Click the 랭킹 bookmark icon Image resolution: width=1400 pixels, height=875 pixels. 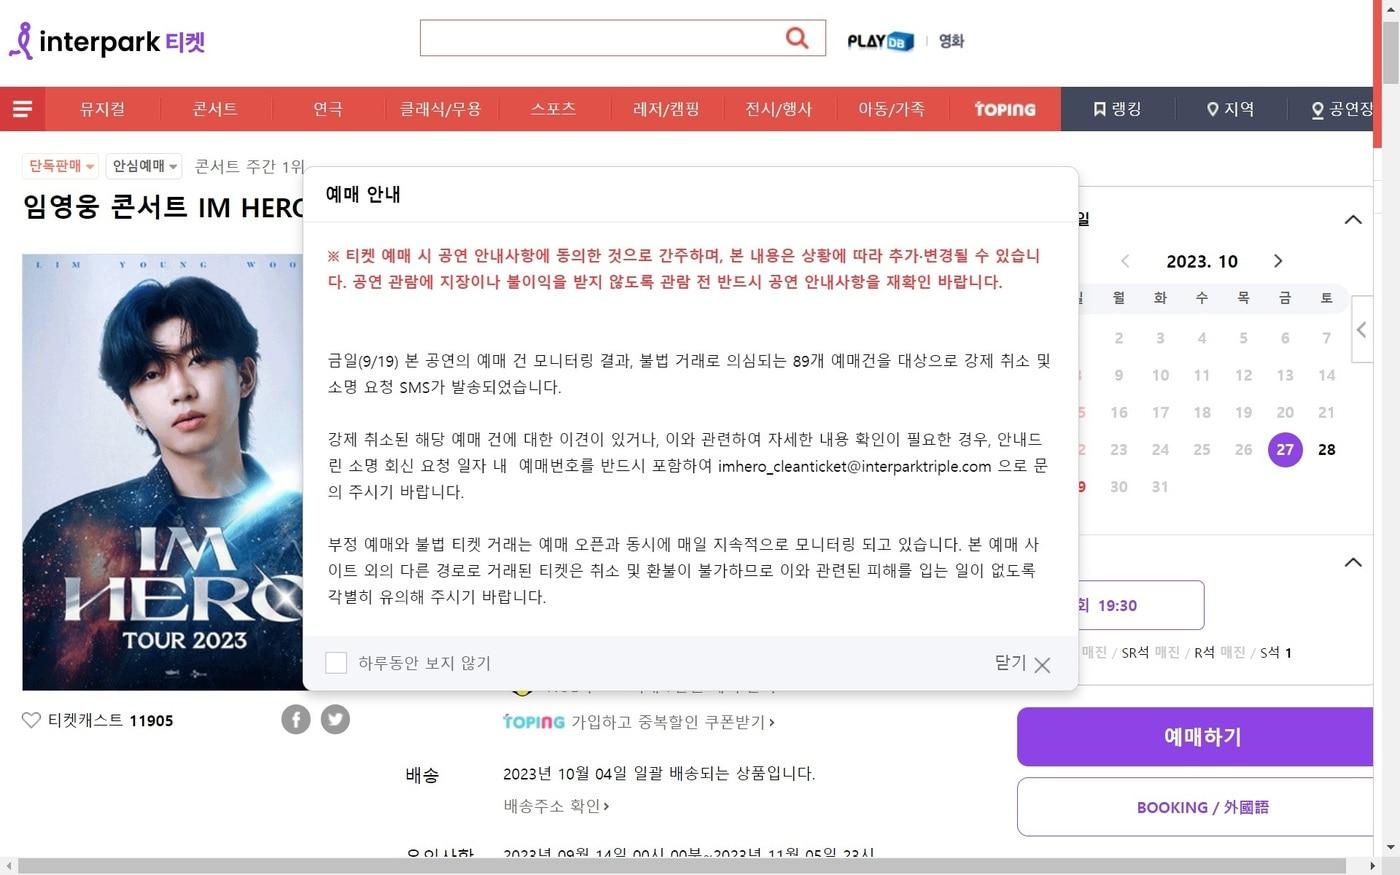click(x=1102, y=109)
